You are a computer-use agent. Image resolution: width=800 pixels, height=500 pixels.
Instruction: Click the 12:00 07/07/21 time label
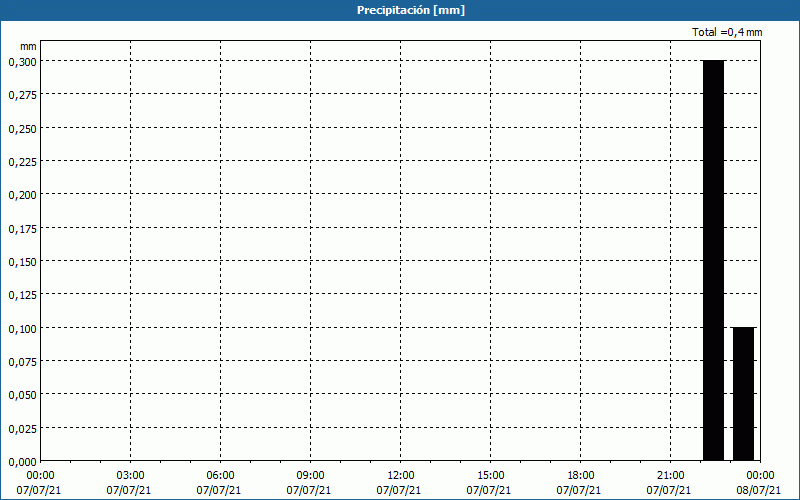coord(399,483)
